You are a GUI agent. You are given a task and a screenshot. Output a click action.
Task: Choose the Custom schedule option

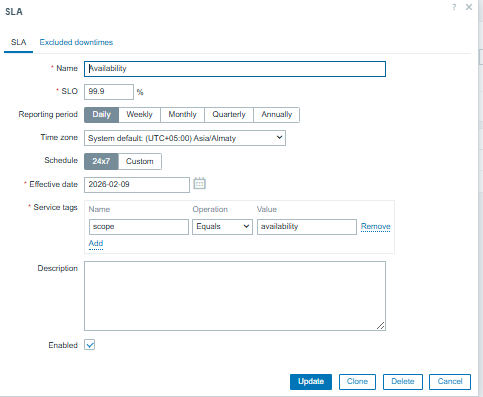pos(140,161)
